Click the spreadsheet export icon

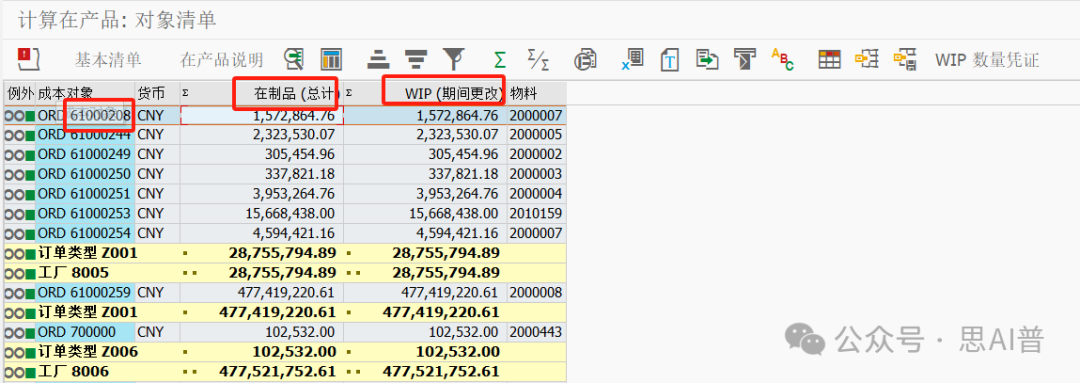tap(632, 59)
